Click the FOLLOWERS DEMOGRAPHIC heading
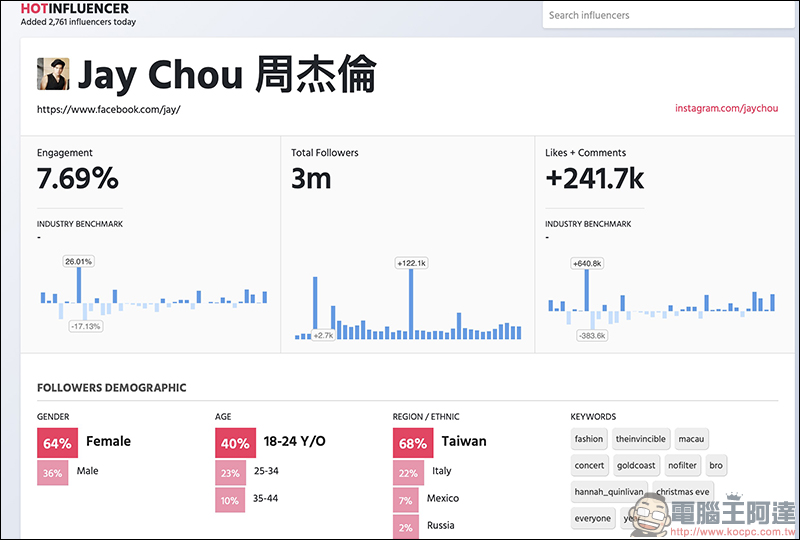The height and width of the screenshot is (540, 800). (x=112, y=387)
